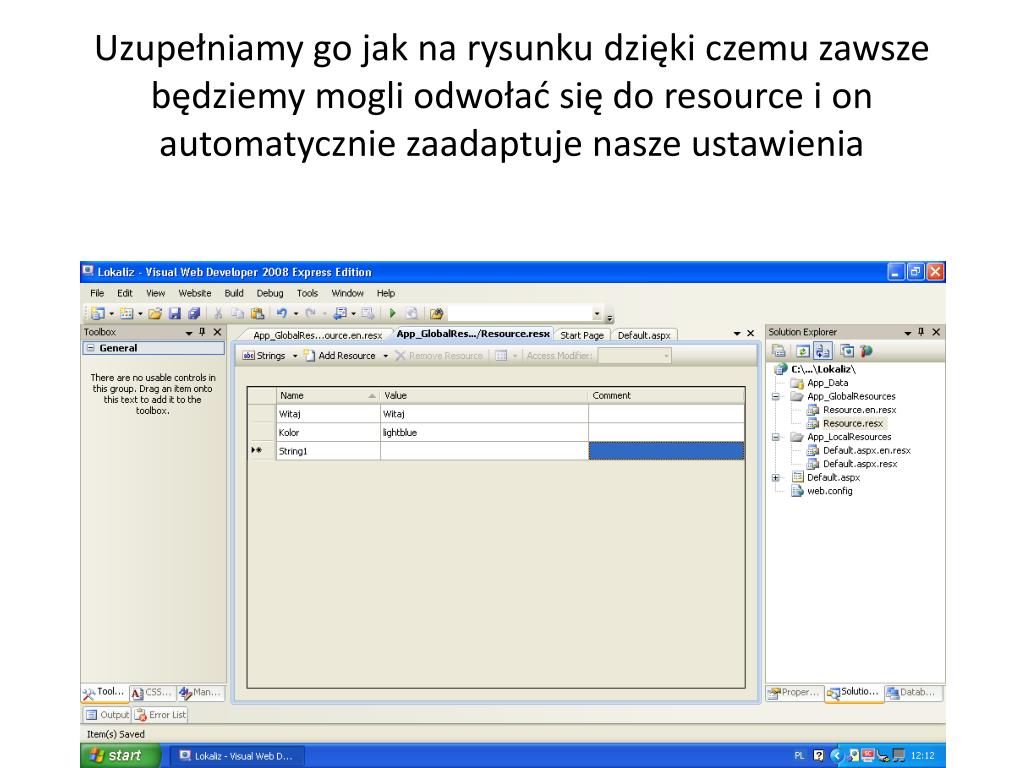Click the Value cell containing lightblue
The height and width of the screenshot is (768, 1024).
point(484,432)
